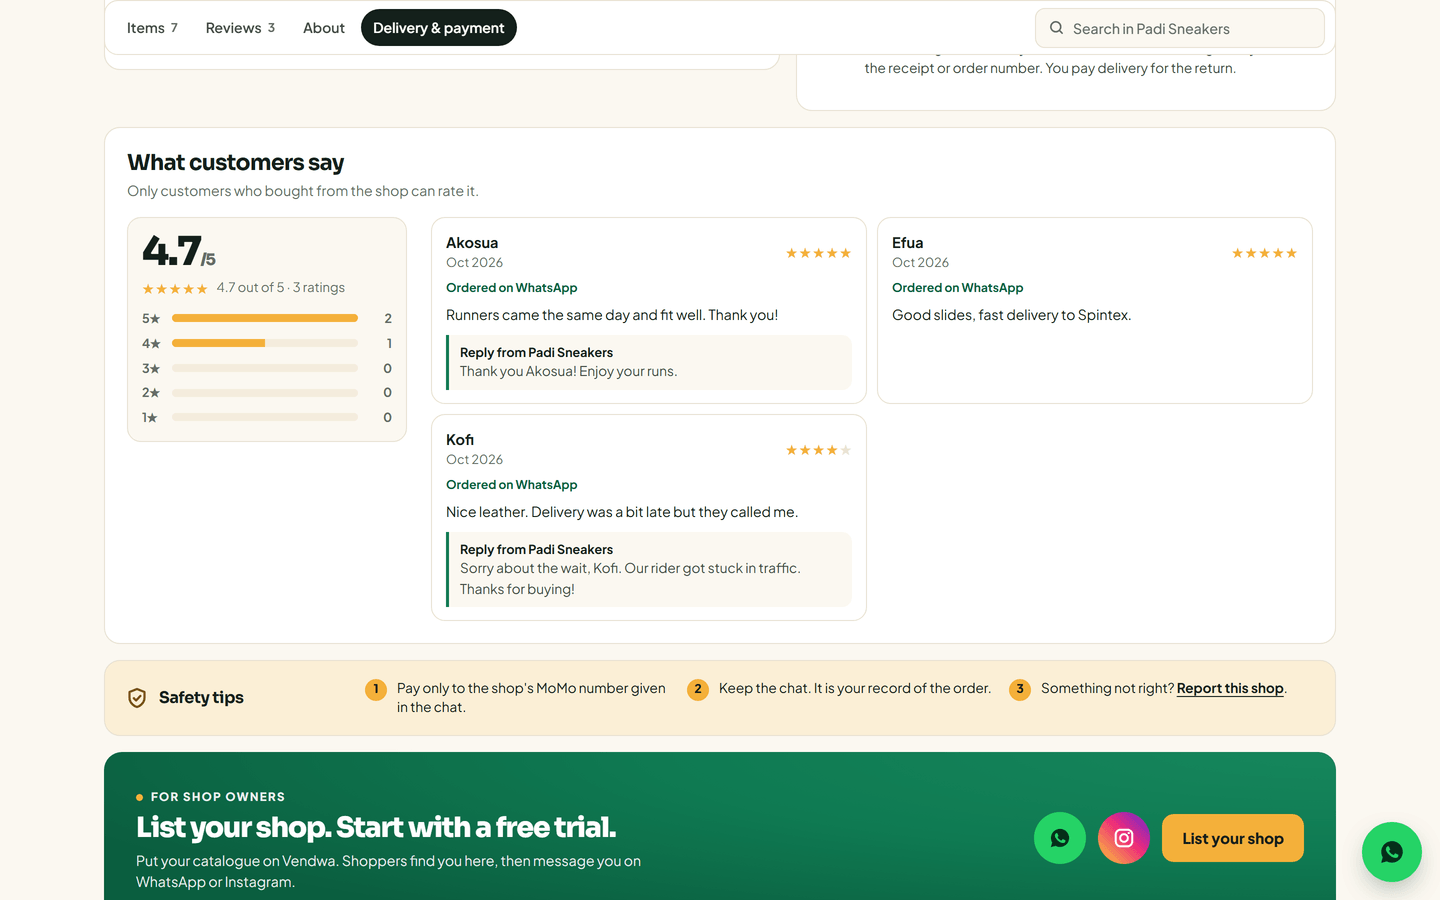Click the overall 4.7 stars row
This screenshot has width=1440, height=900.
(175, 289)
